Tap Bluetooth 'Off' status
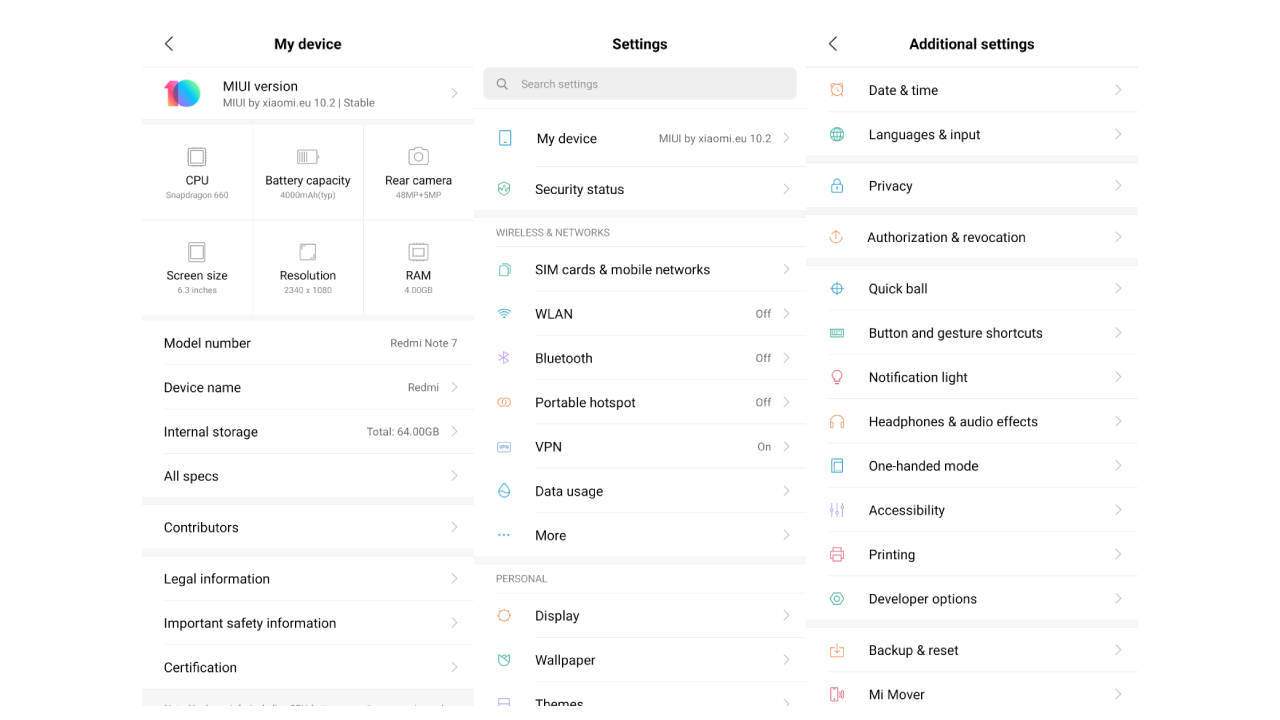 click(x=763, y=358)
